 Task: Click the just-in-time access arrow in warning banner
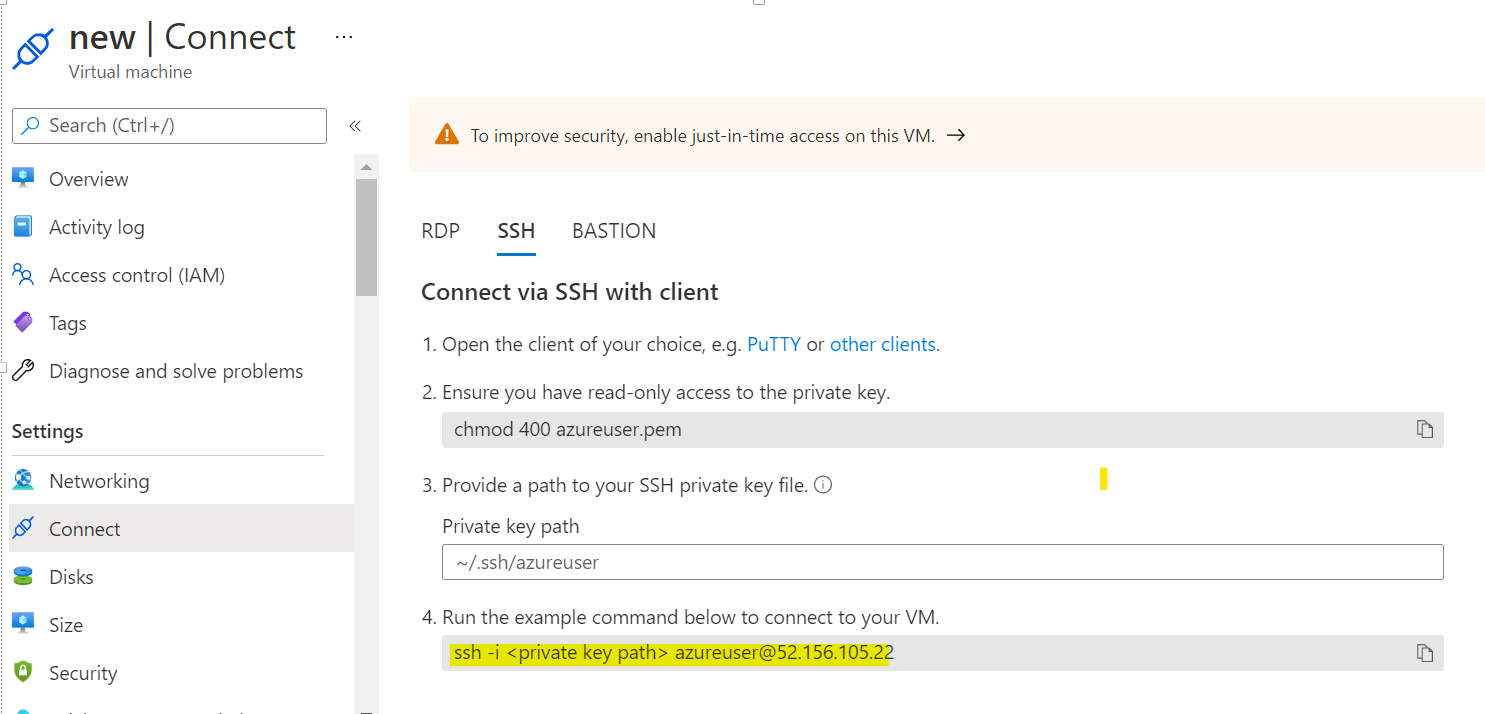pos(956,135)
